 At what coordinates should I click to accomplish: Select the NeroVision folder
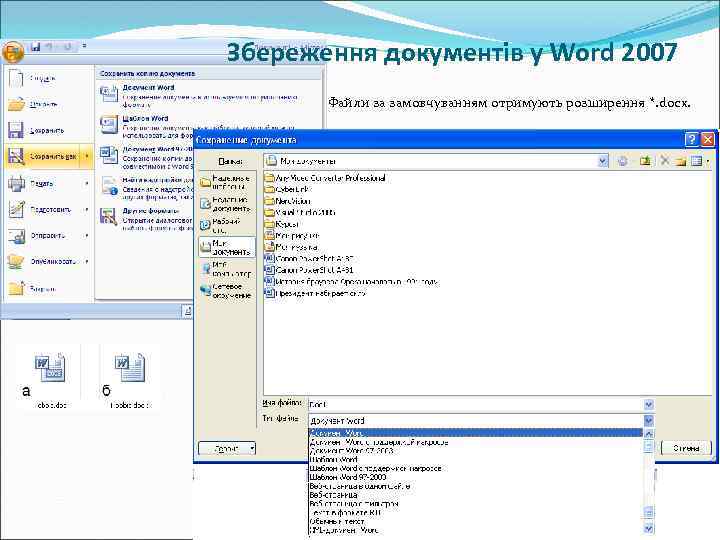pyautogui.click(x=288, y=201)
